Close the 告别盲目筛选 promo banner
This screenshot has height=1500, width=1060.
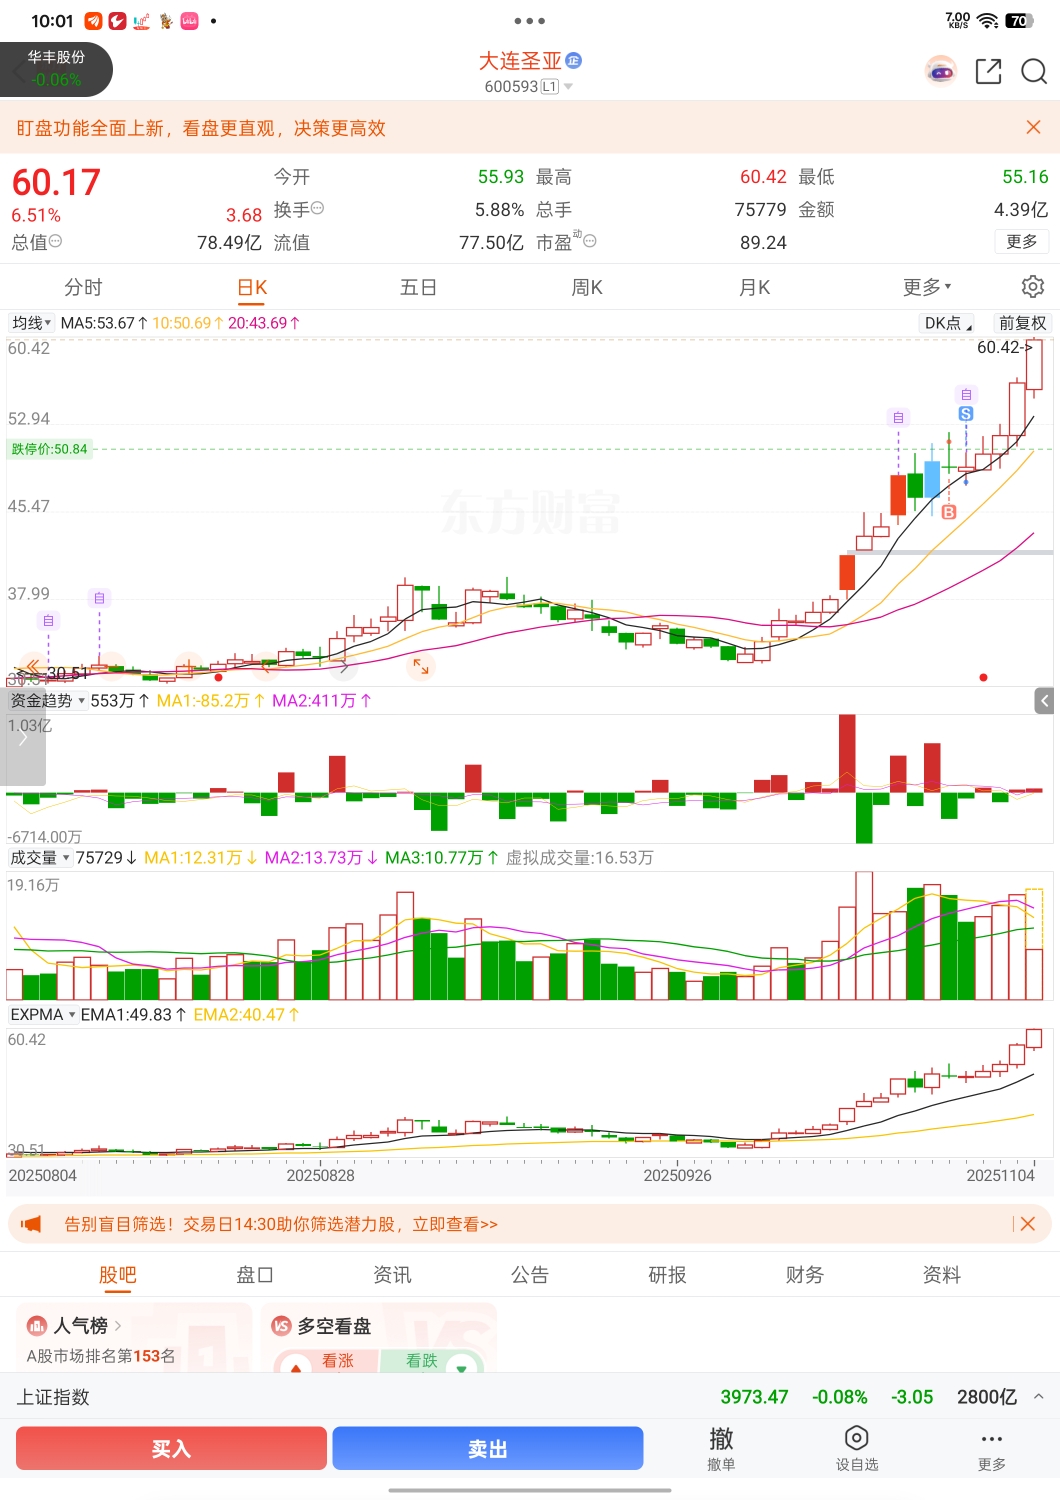click(x=1028, y=1224)
